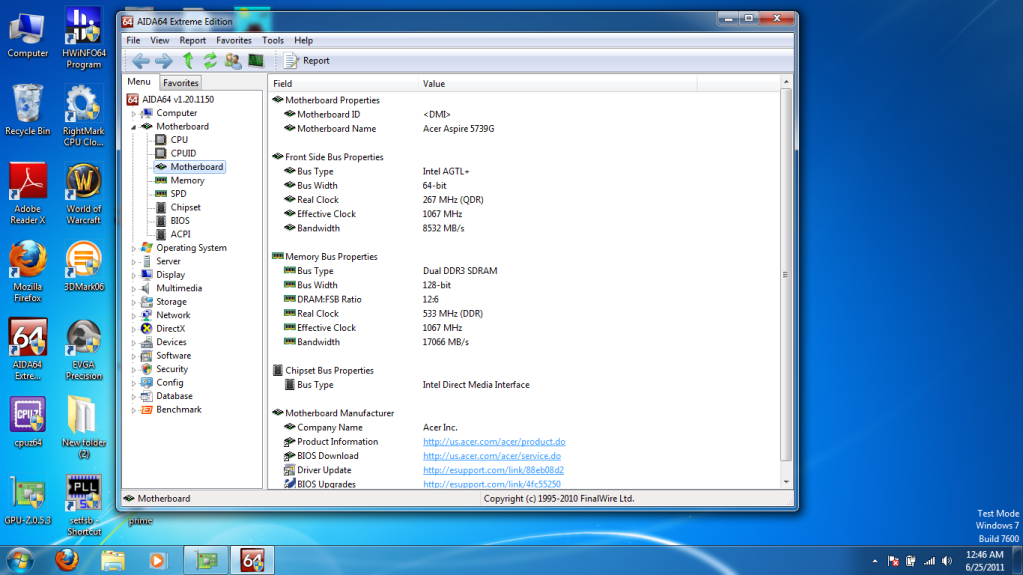
Task: Open the Help menu
Action: click(x=303, y=40)
